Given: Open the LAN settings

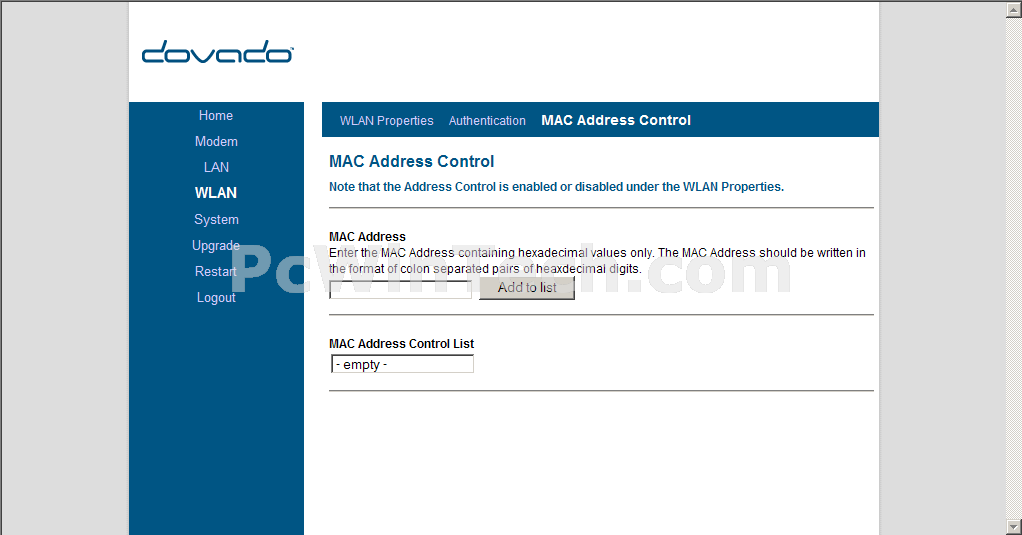Looking at the screenshot, I should [216, 167].
